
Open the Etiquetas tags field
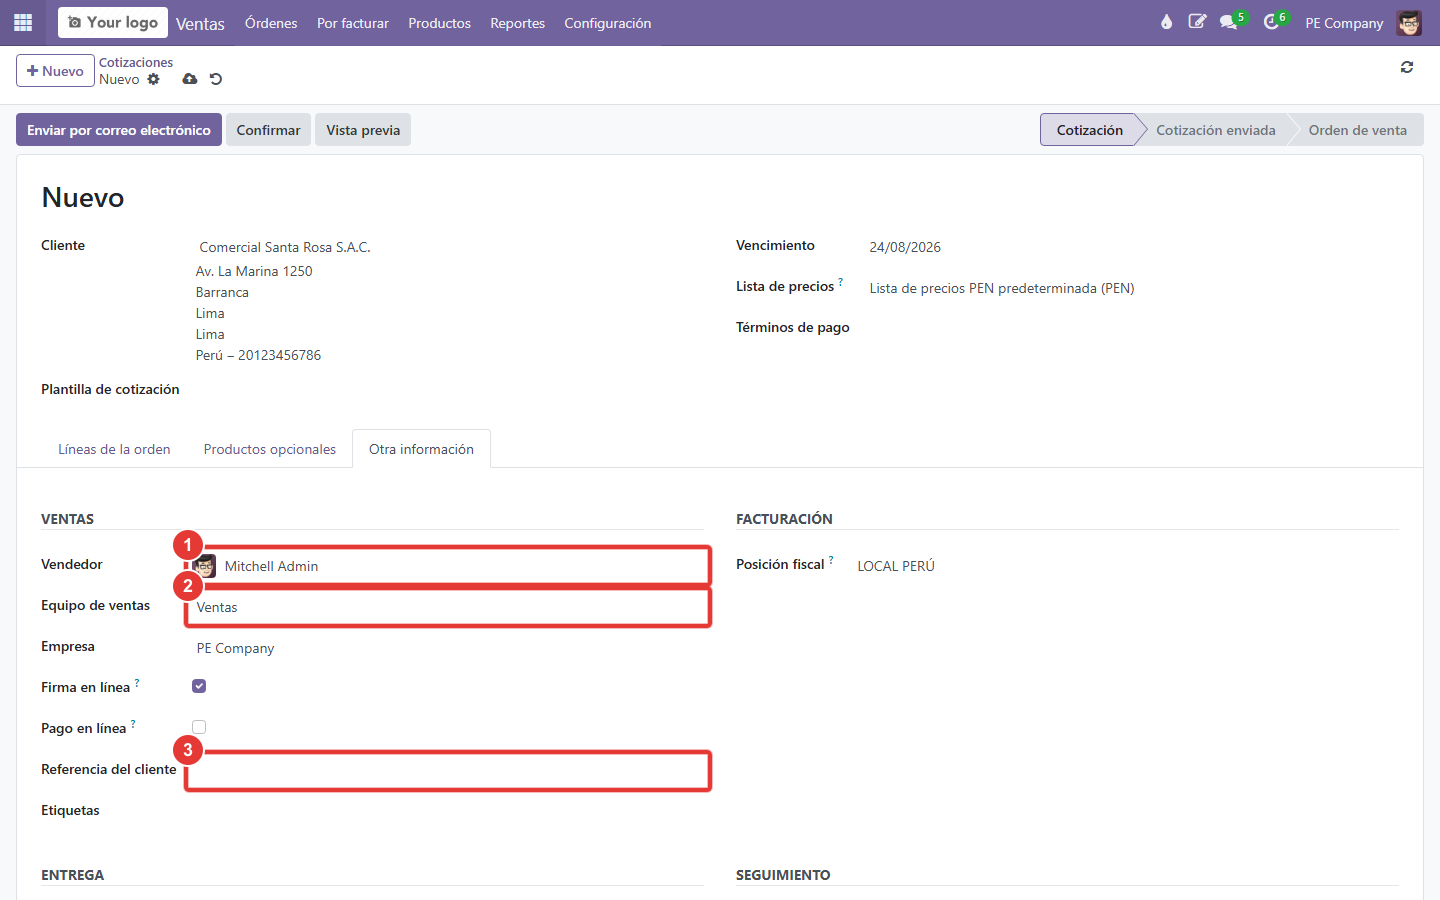pyautogui.click(x=449, y=811)
